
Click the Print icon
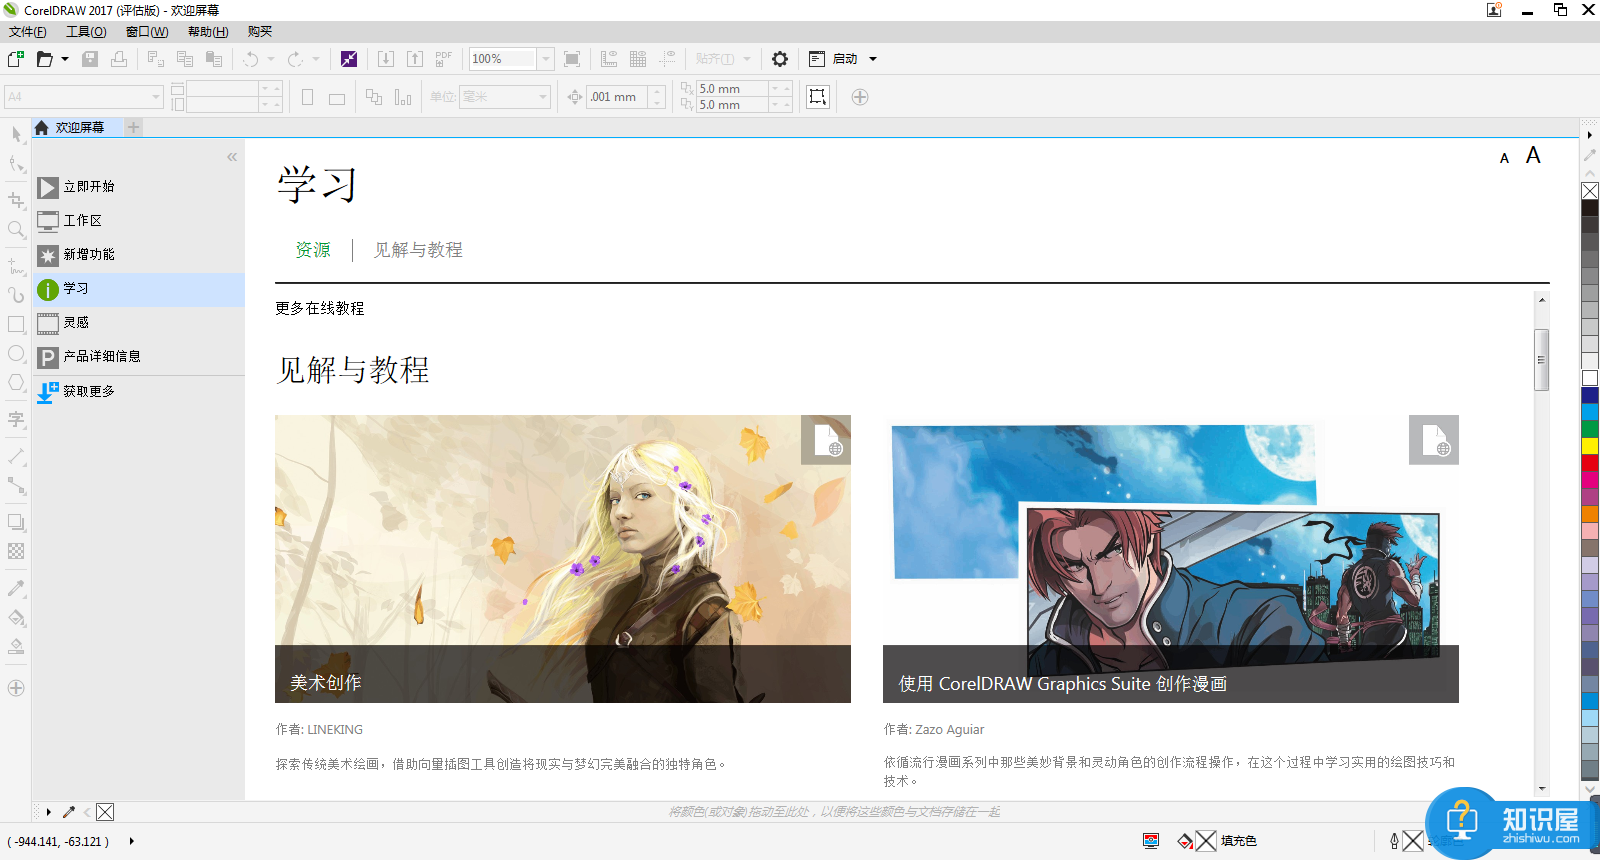(x=119, y=59)
